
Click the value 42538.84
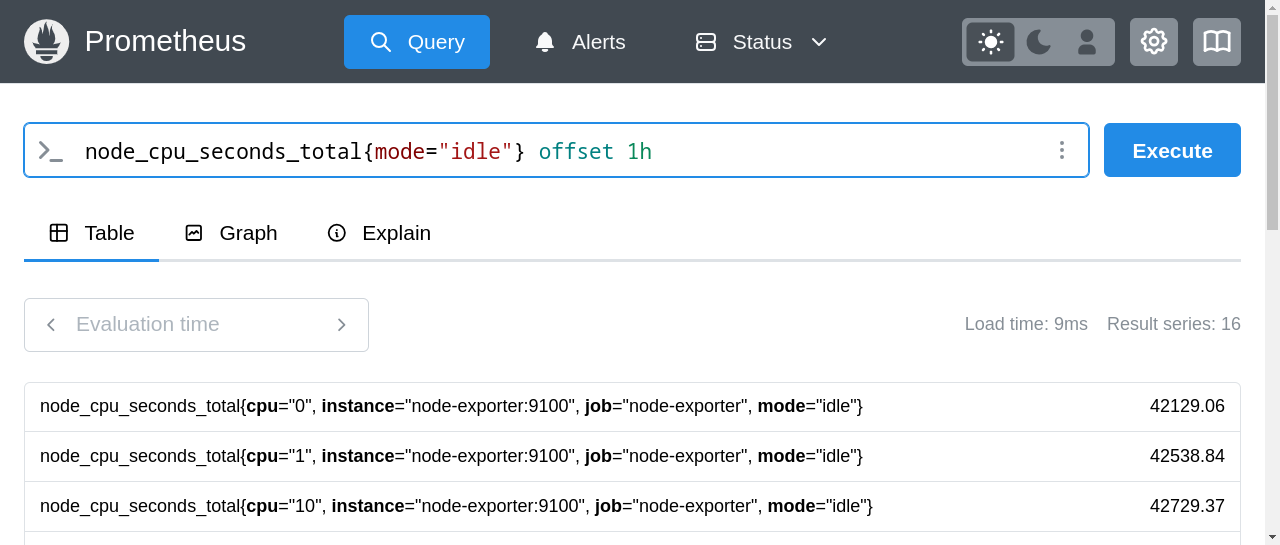1187,456
